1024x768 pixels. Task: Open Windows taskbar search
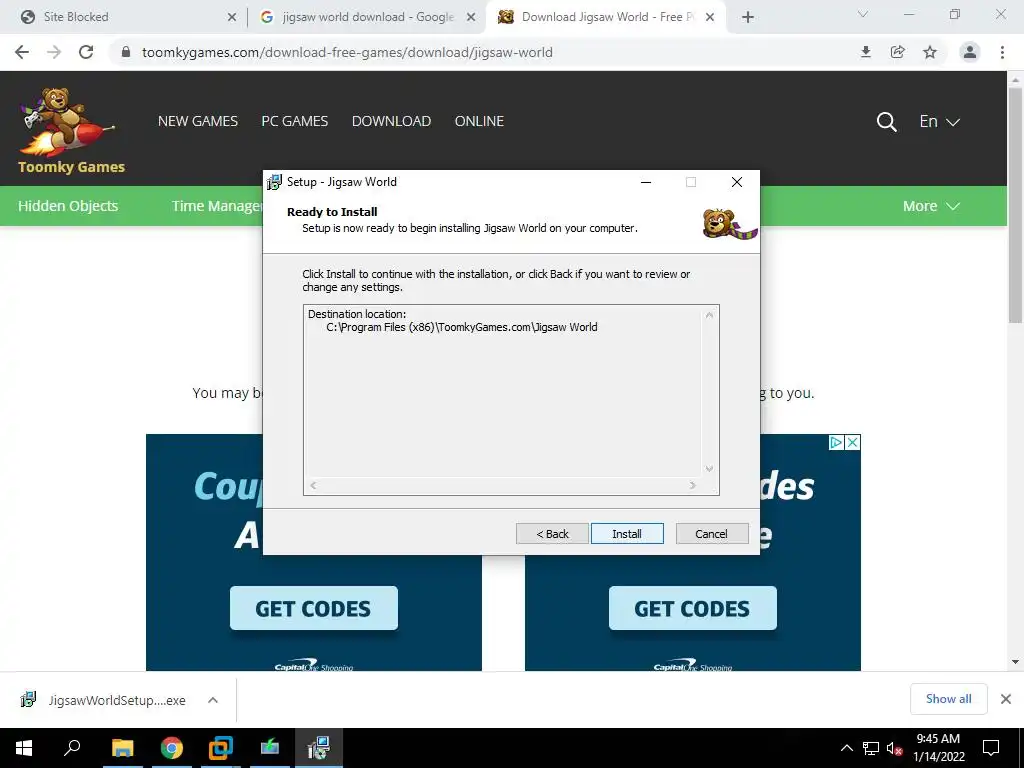pyautogui.click(x=72, y=748)
